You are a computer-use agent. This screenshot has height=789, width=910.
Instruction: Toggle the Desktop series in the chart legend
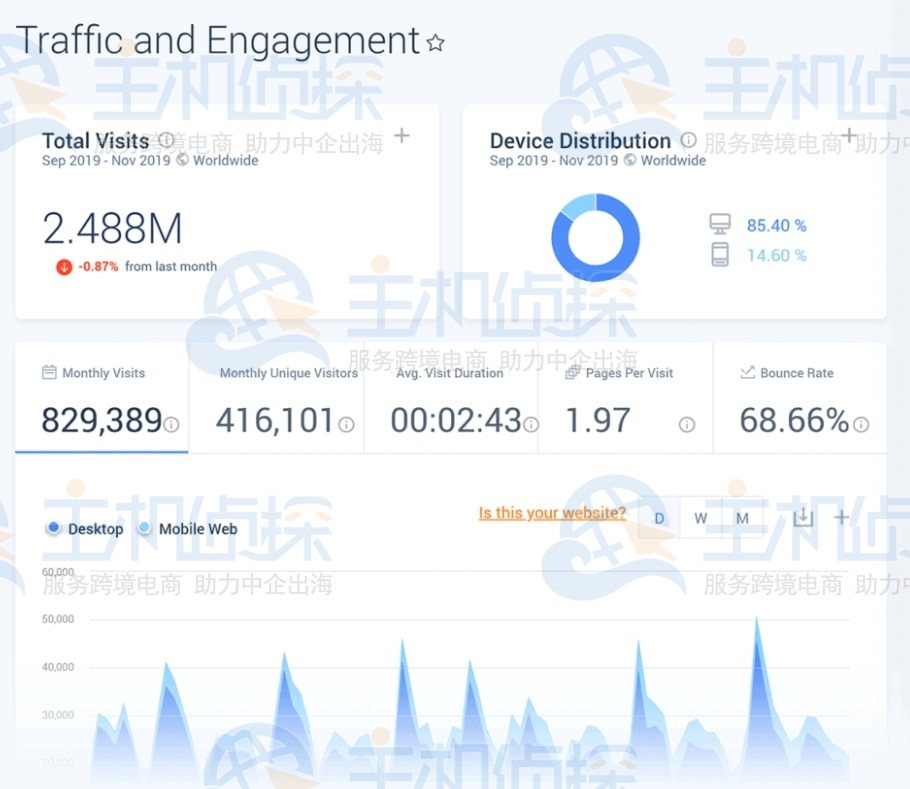(84, 529)
